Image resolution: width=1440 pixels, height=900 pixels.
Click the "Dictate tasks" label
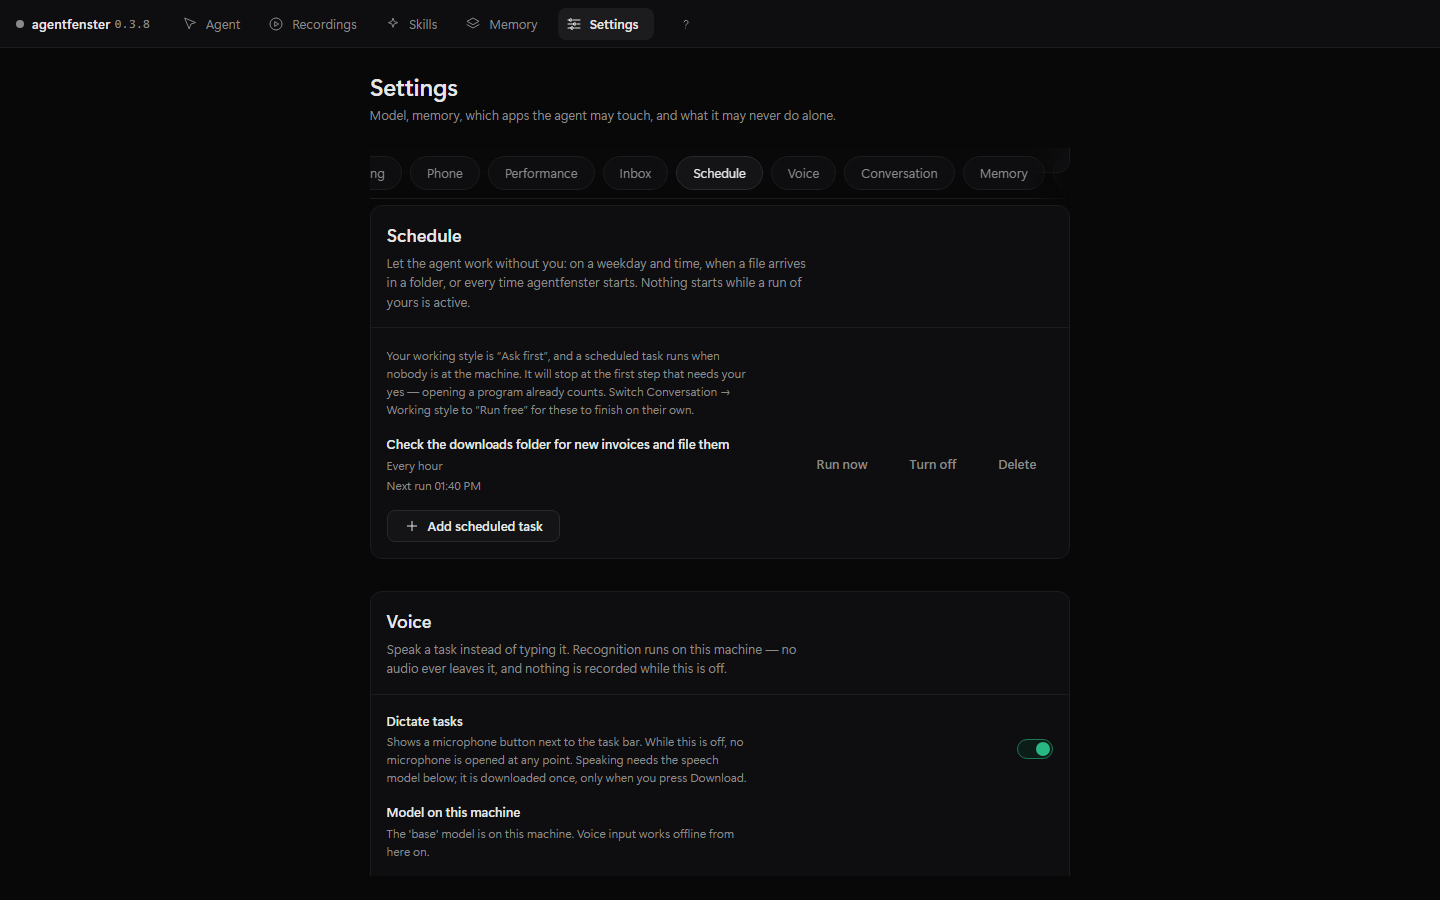[x=425, y=721]
